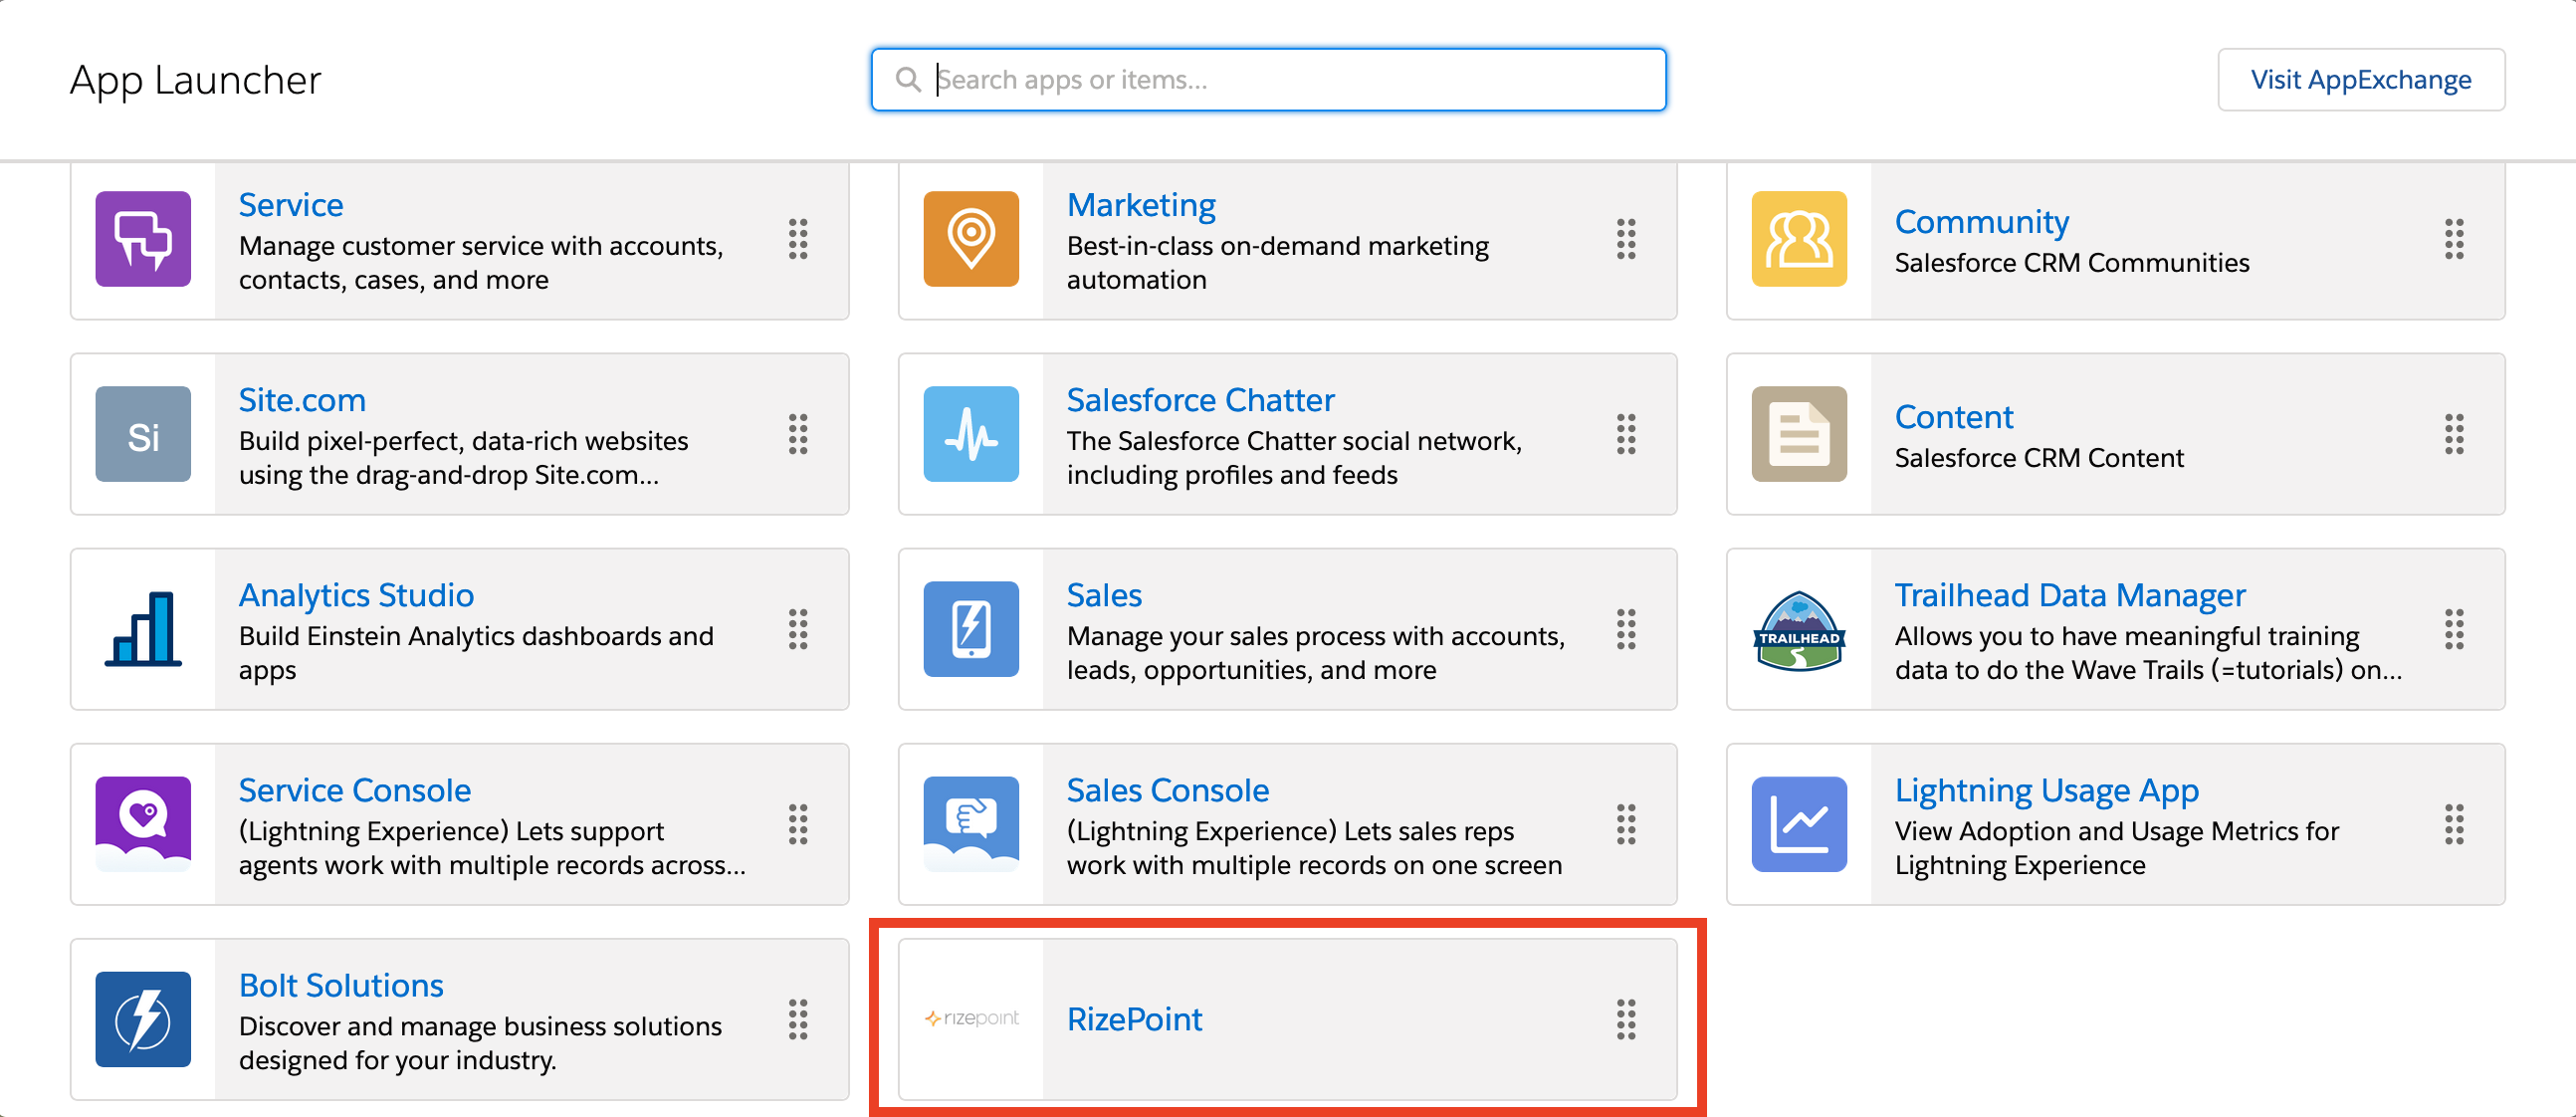Launch the Lightning Usage App link
Screen dimensions: 2576x1117
click(2046, 790)
